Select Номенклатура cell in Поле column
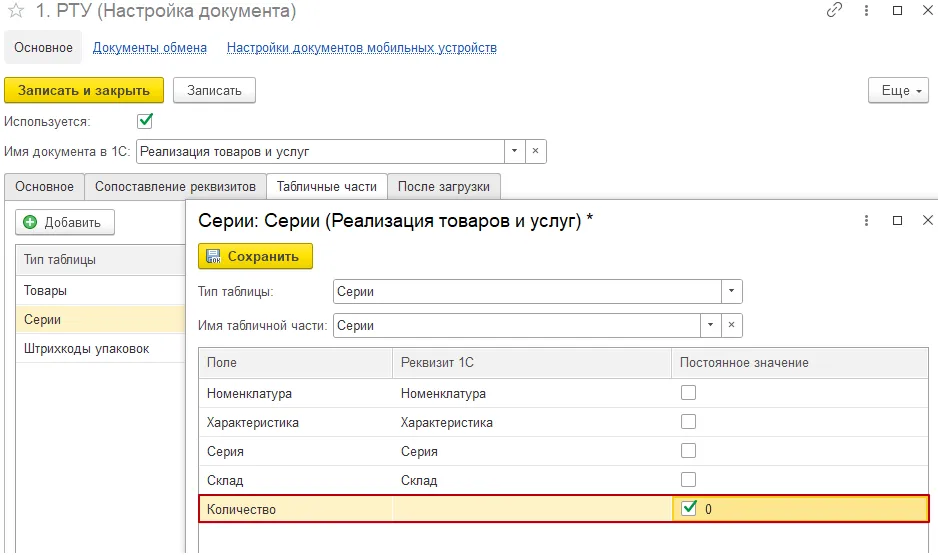The width and height of the screenshot is (938, 555). 296,394
